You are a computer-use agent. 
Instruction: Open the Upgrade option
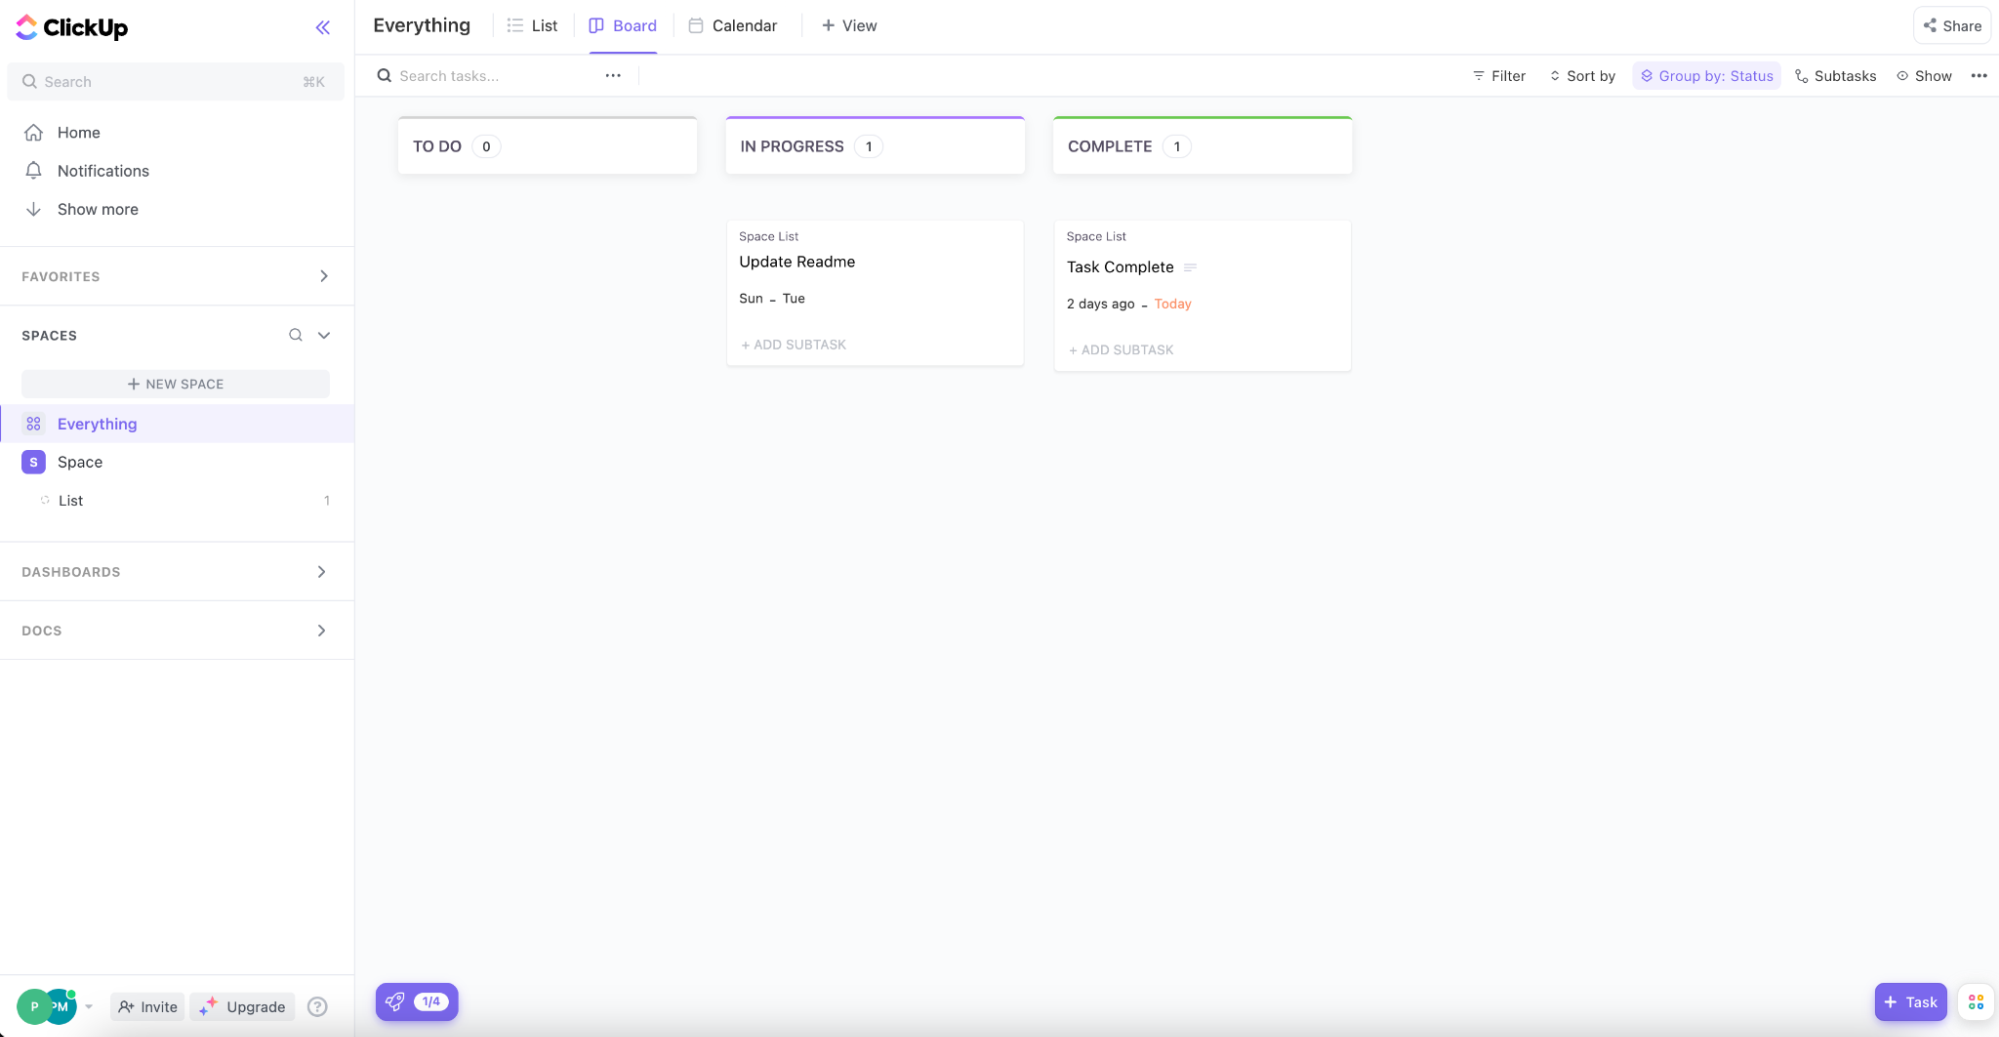pyautogui.click(x=242, y=1007)
